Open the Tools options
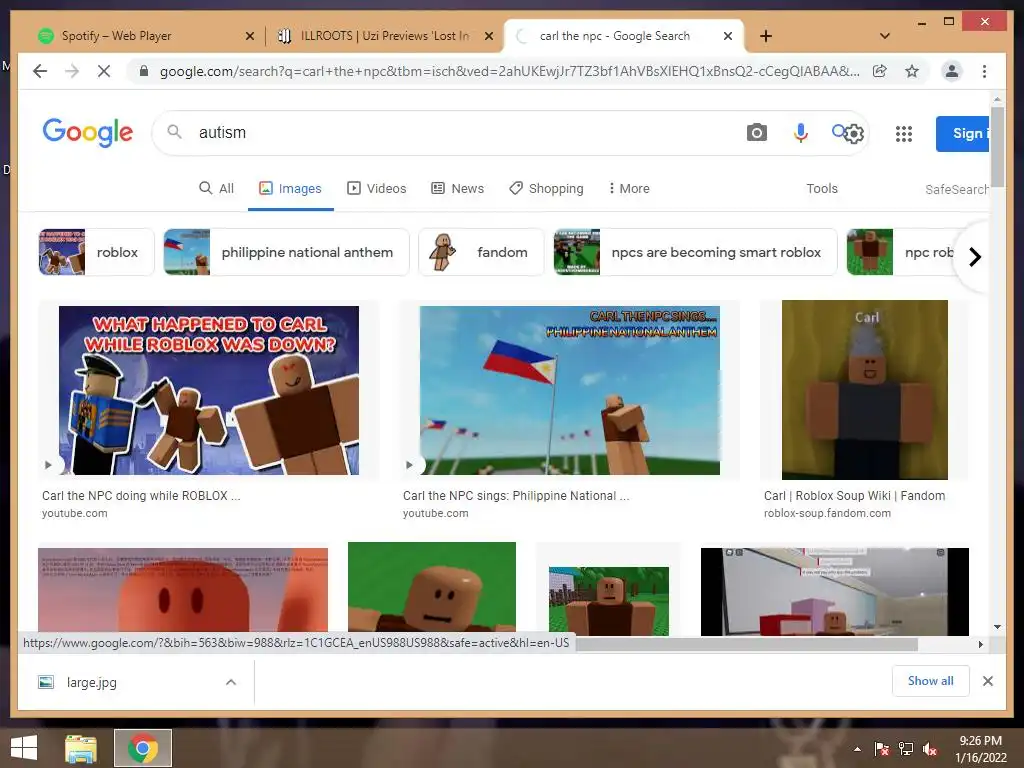This screenshot has height=768, width=1024. 822,189
